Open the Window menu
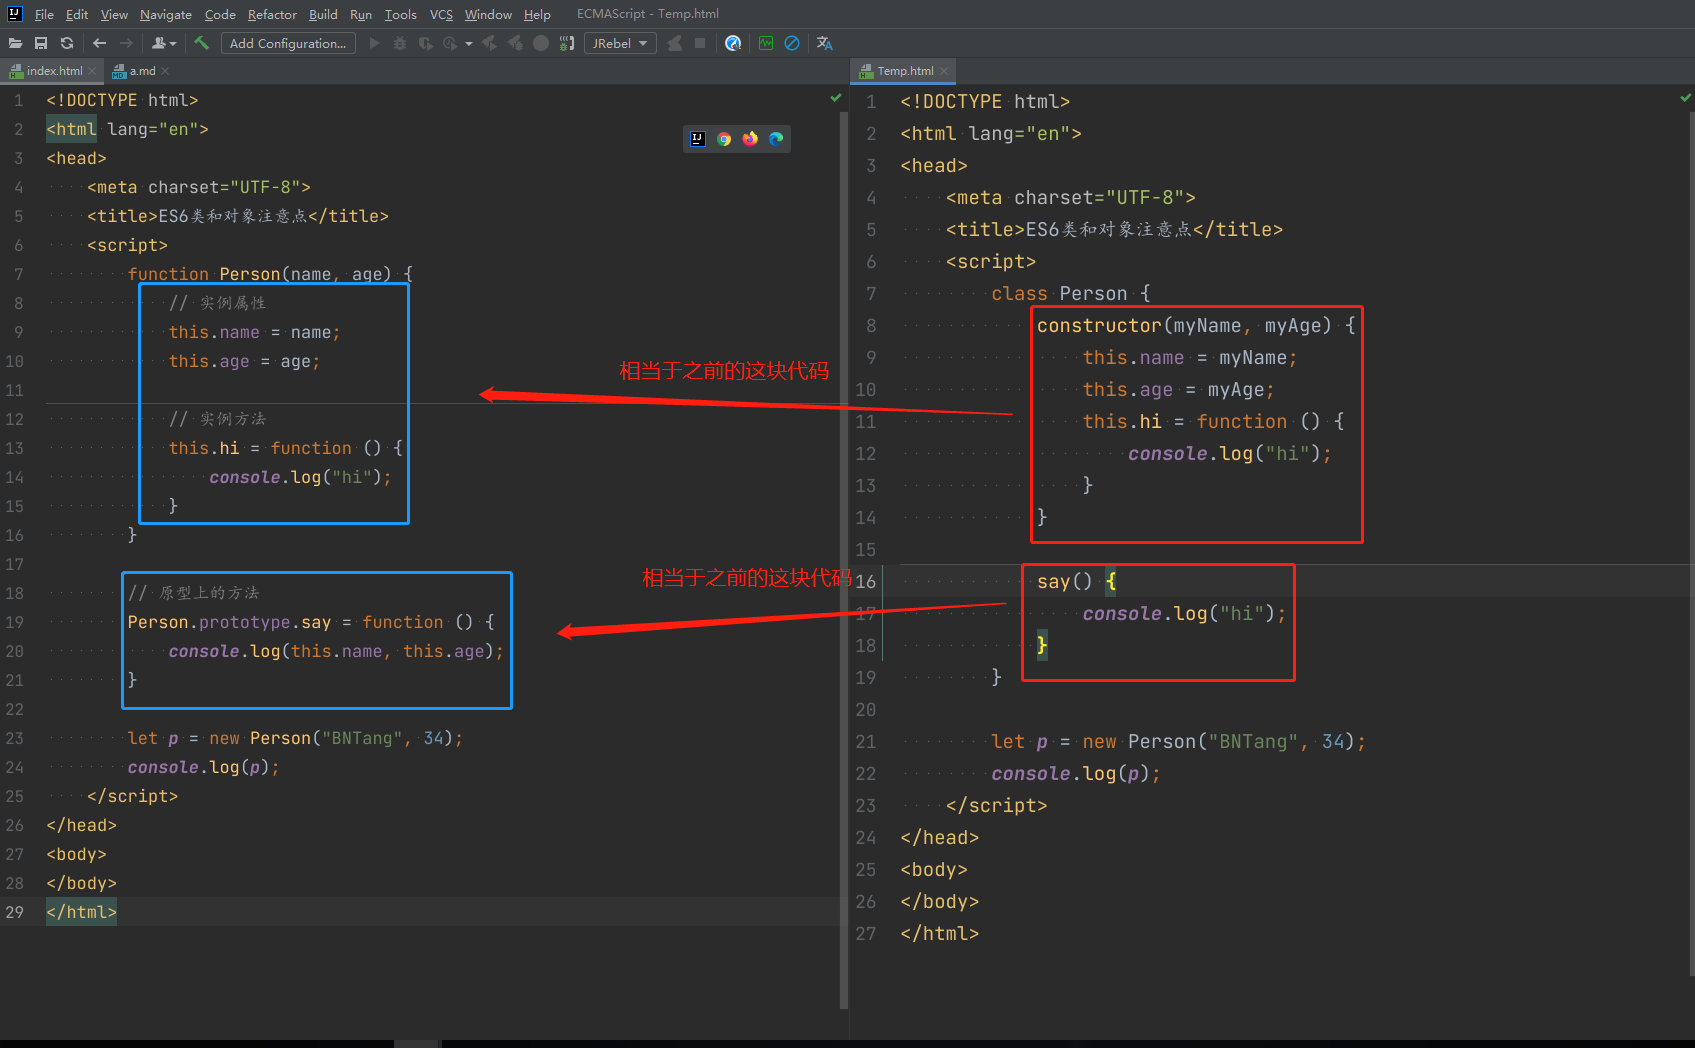 tap(488, 14)
